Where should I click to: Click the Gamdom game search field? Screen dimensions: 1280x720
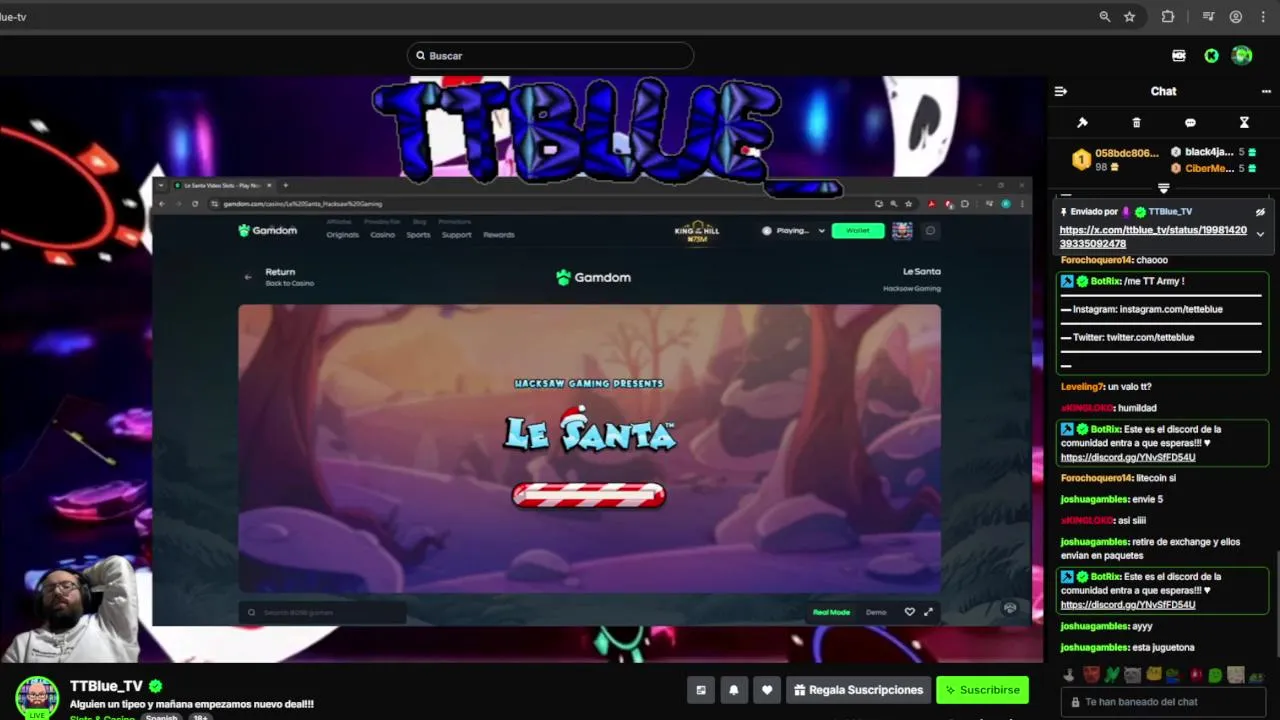[x=322, y=612]
